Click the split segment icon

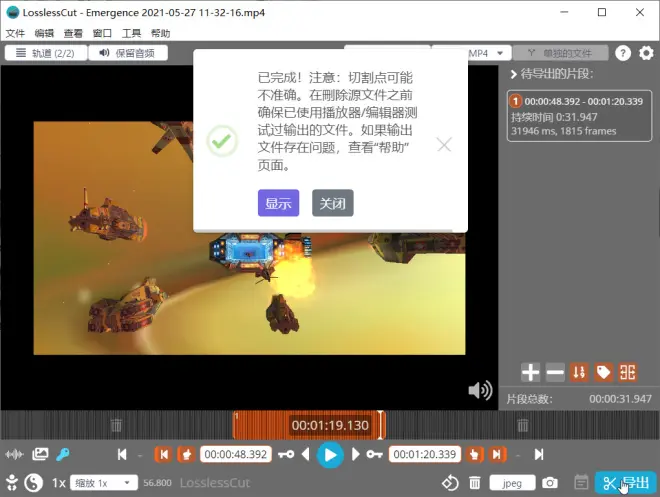click(x=628, y=372)
